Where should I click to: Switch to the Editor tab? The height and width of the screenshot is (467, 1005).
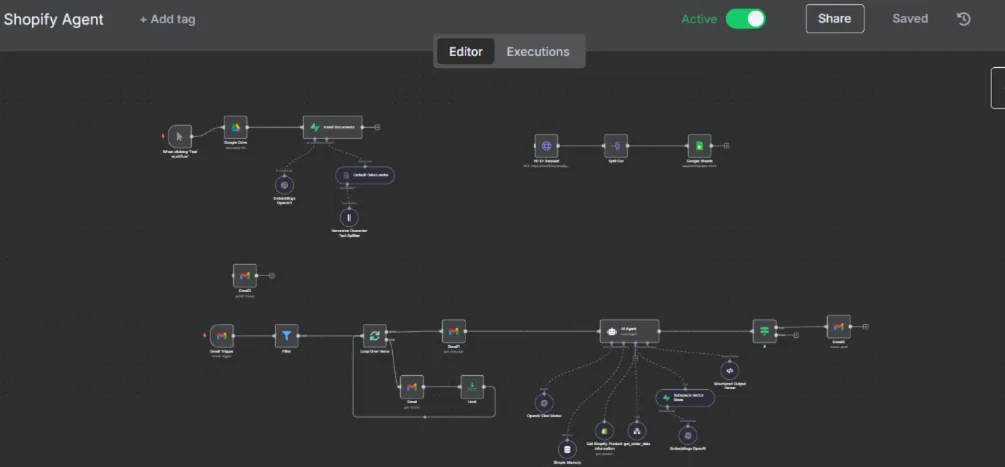(465, 51)
